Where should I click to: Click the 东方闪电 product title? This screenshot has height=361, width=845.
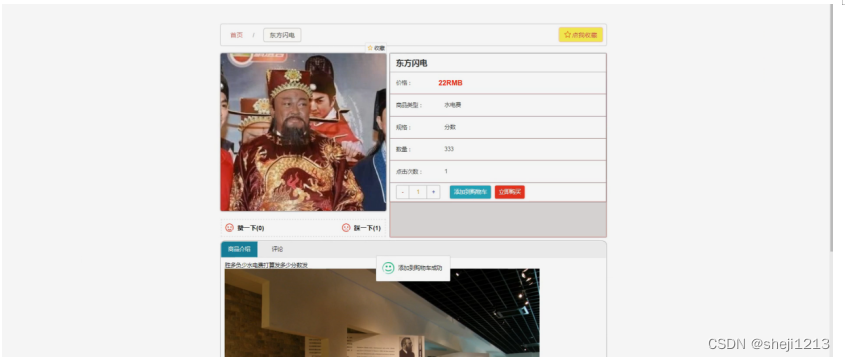412,63
